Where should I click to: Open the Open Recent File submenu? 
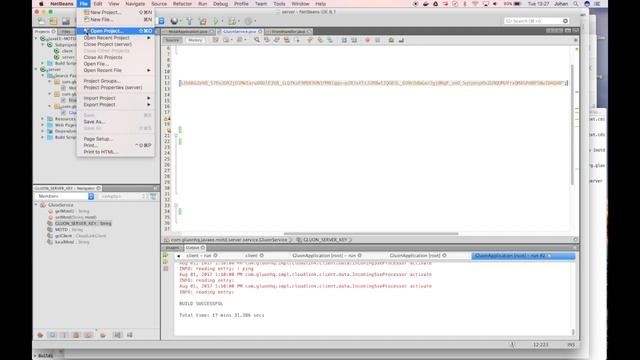116,70
